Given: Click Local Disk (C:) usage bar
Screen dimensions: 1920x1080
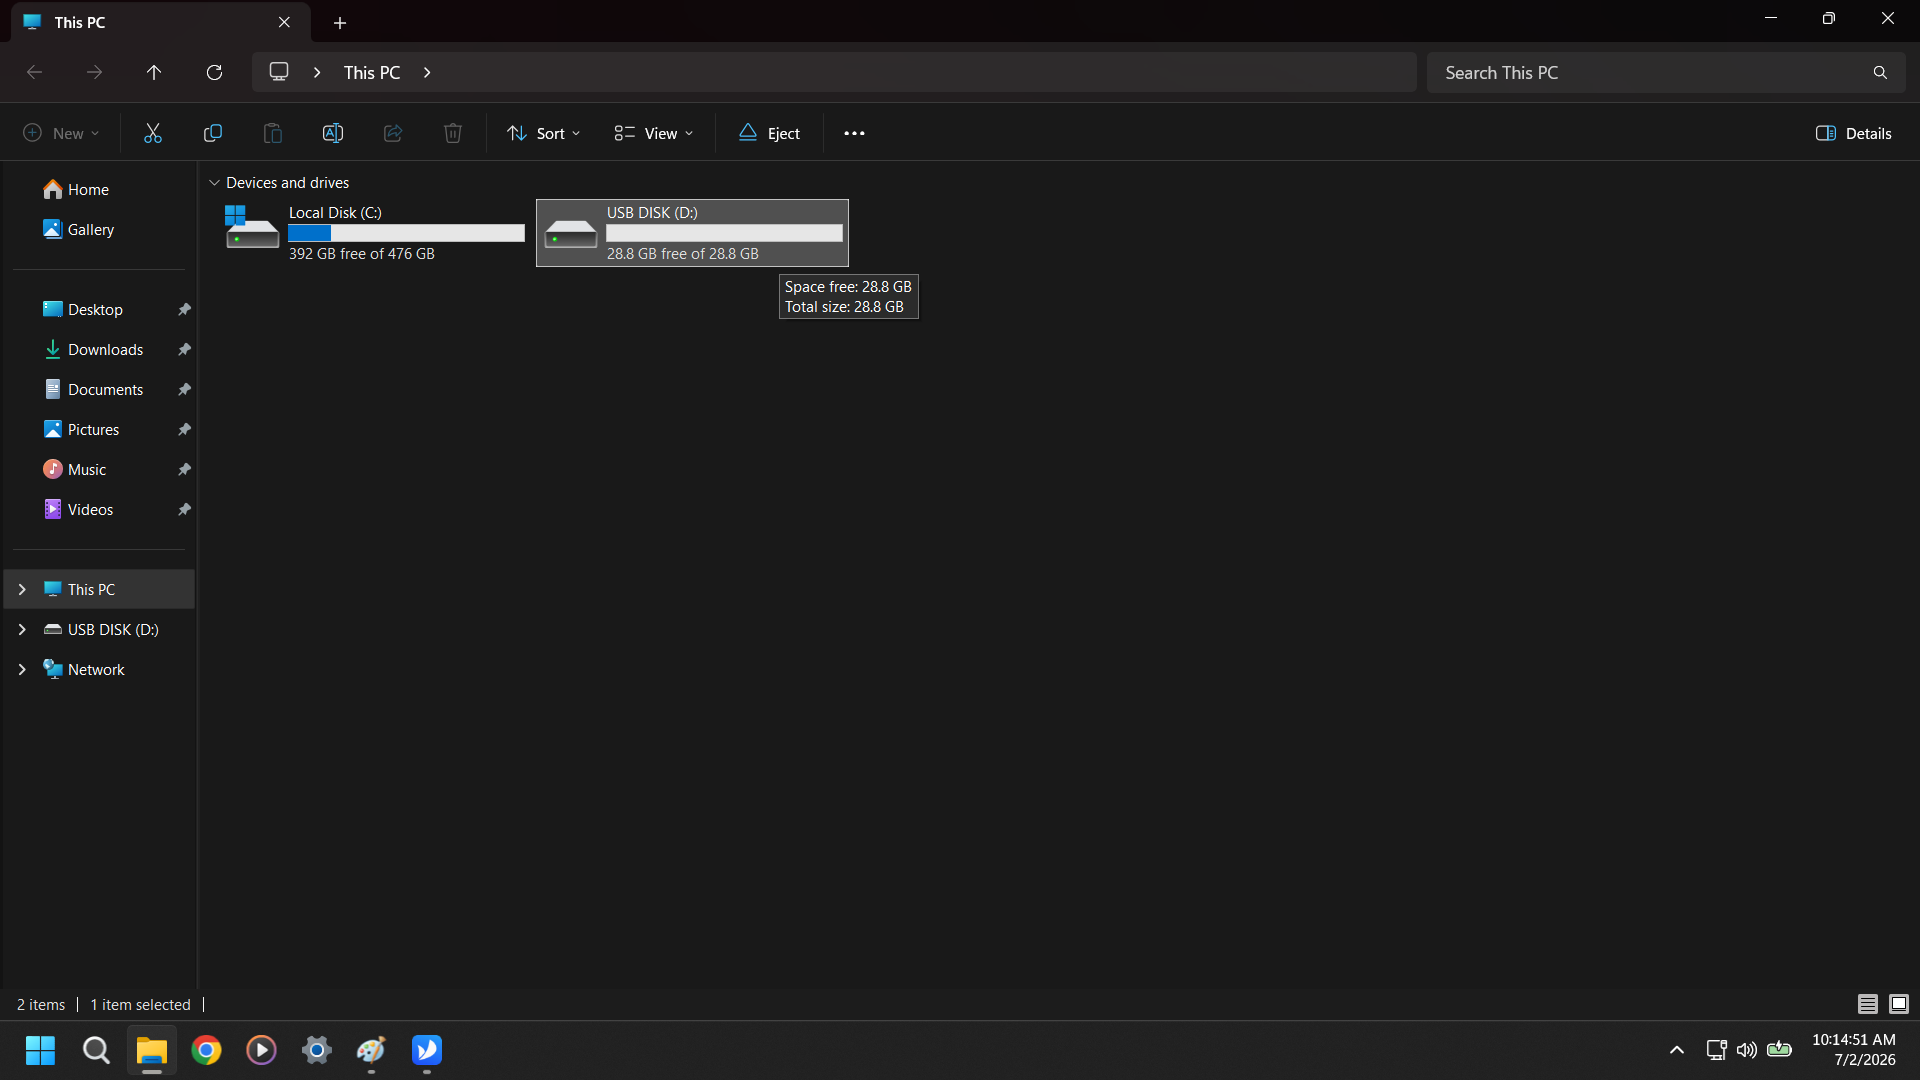Looking at the screenshot, I should pyautogui.click(x=406, y=233).
